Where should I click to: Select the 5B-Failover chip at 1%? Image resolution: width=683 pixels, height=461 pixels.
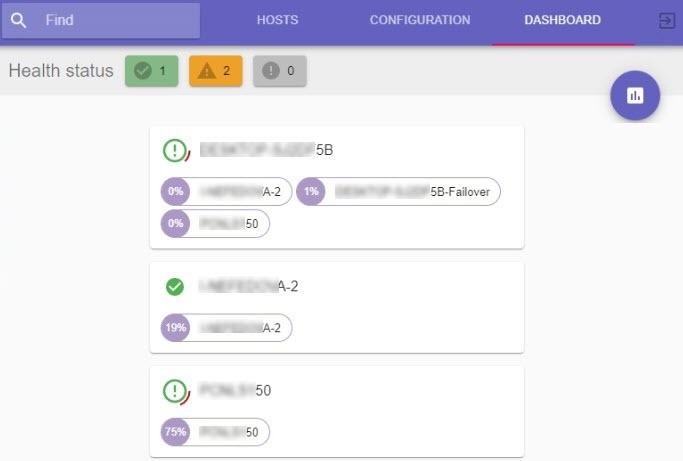(399, 192)
